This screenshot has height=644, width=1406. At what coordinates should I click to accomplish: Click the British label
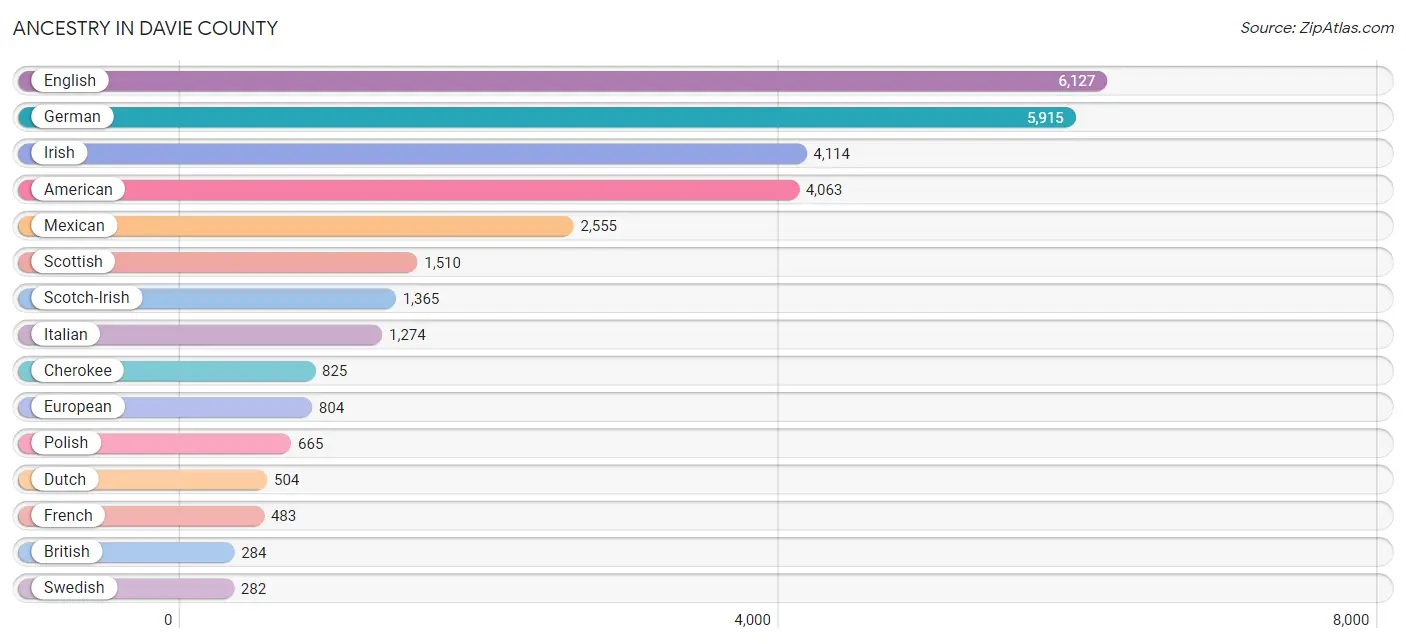(x=67, y=551)
